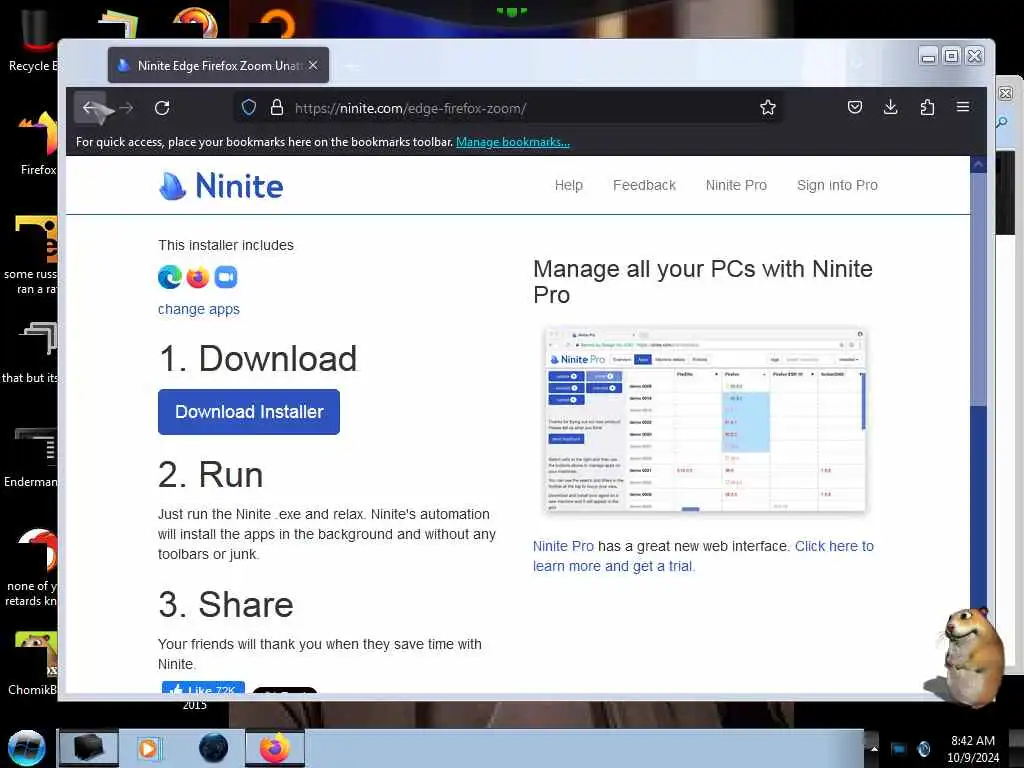This screenshot has width=1024, height=768.
Task: Click the Ninite Pro text link
Action: tap(563, 546)
